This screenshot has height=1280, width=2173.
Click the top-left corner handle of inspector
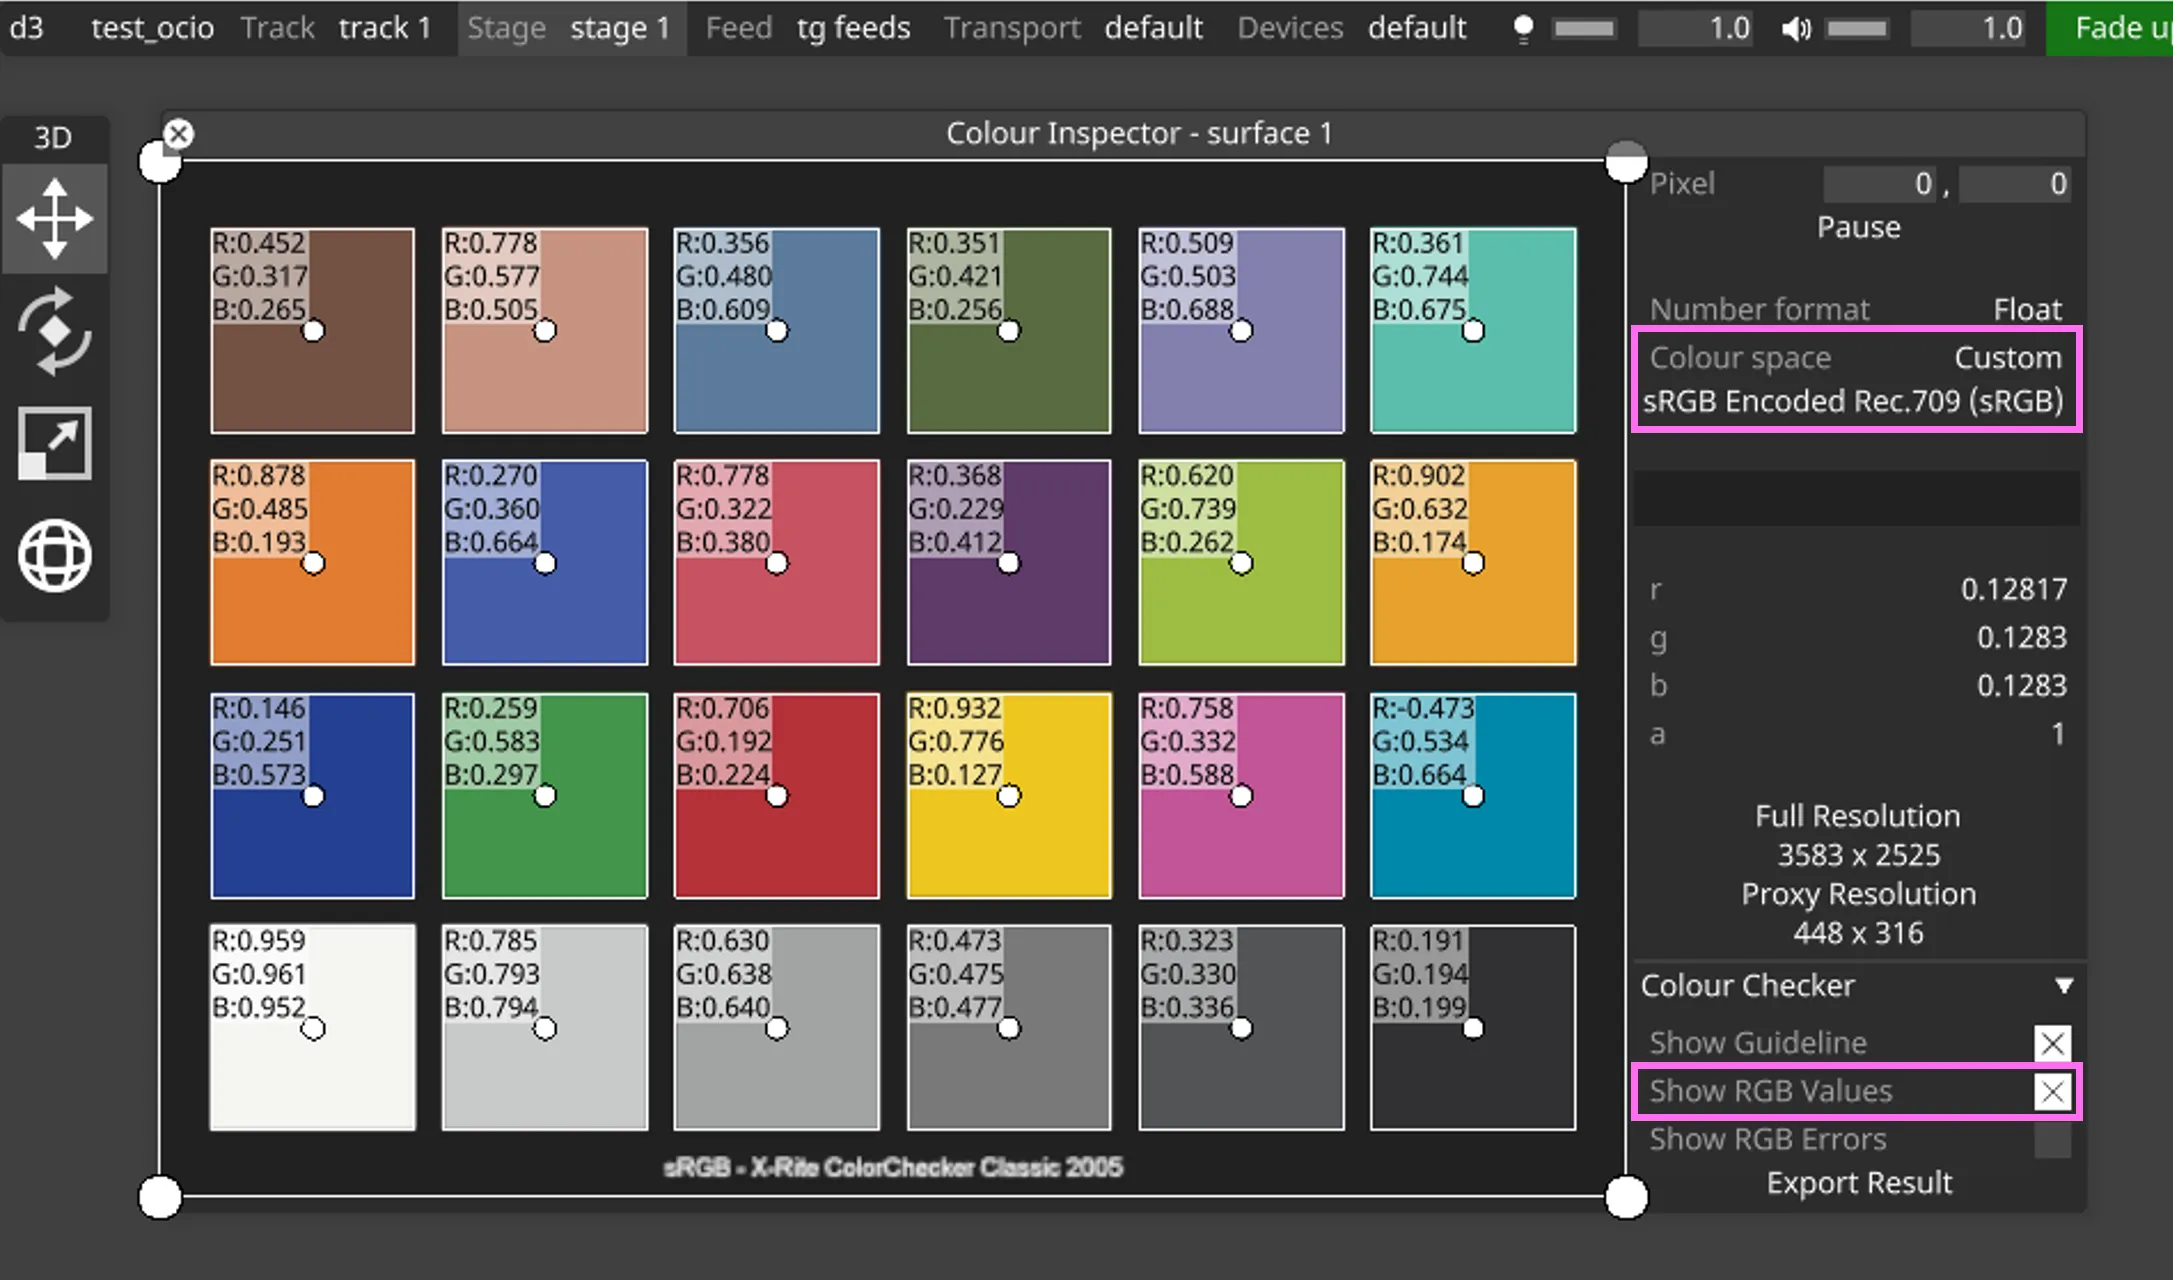[158, 166]
